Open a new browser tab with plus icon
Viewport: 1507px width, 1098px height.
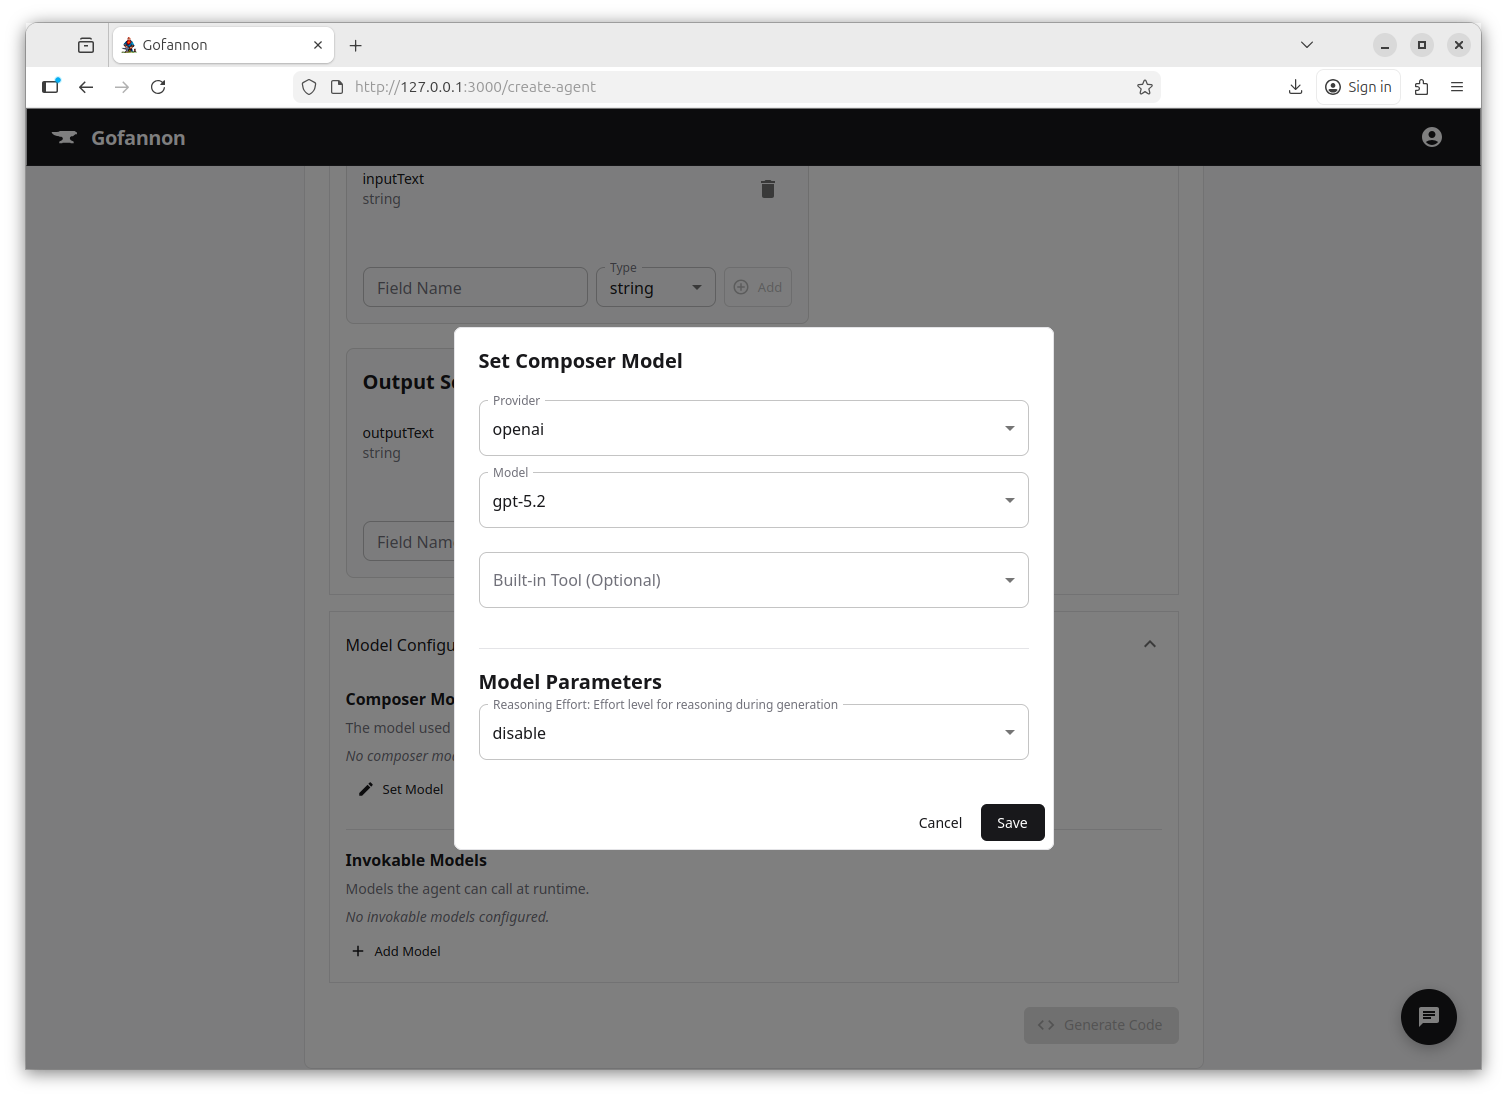click(355, 45)
